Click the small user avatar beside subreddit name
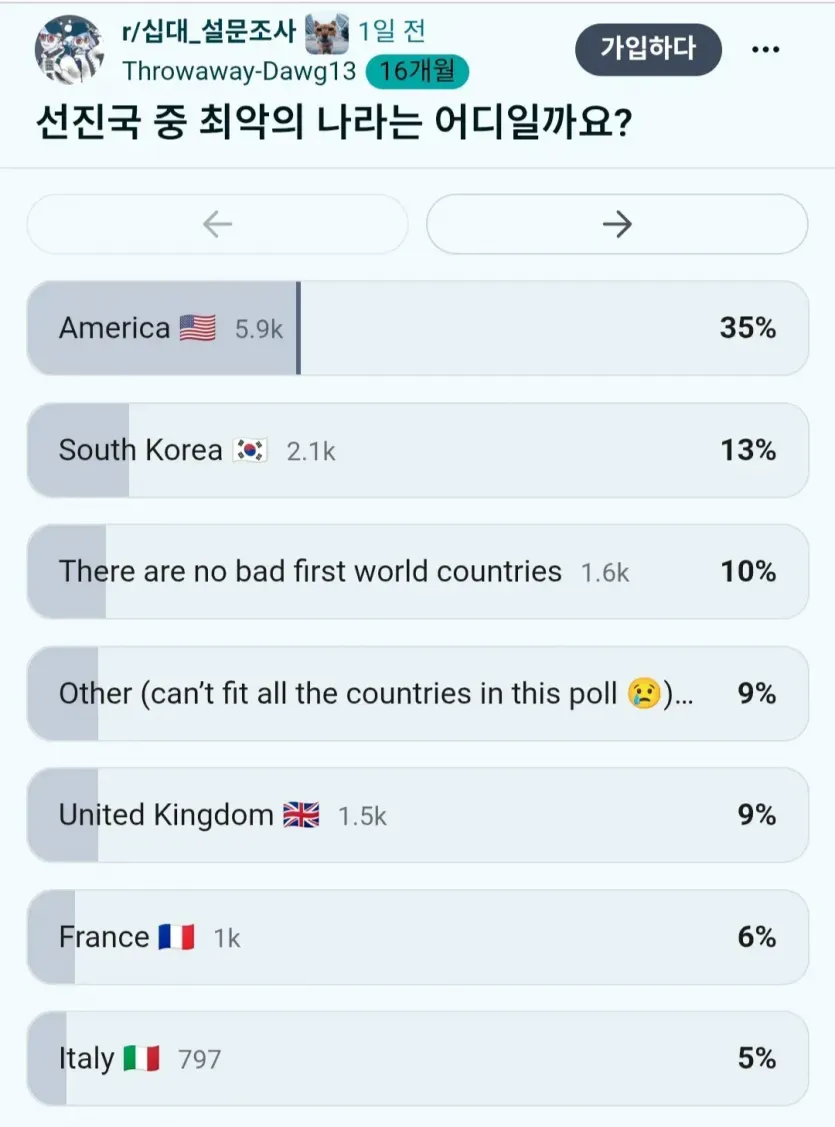Viewport: 835px width, 1127px height. coord(327,33)
